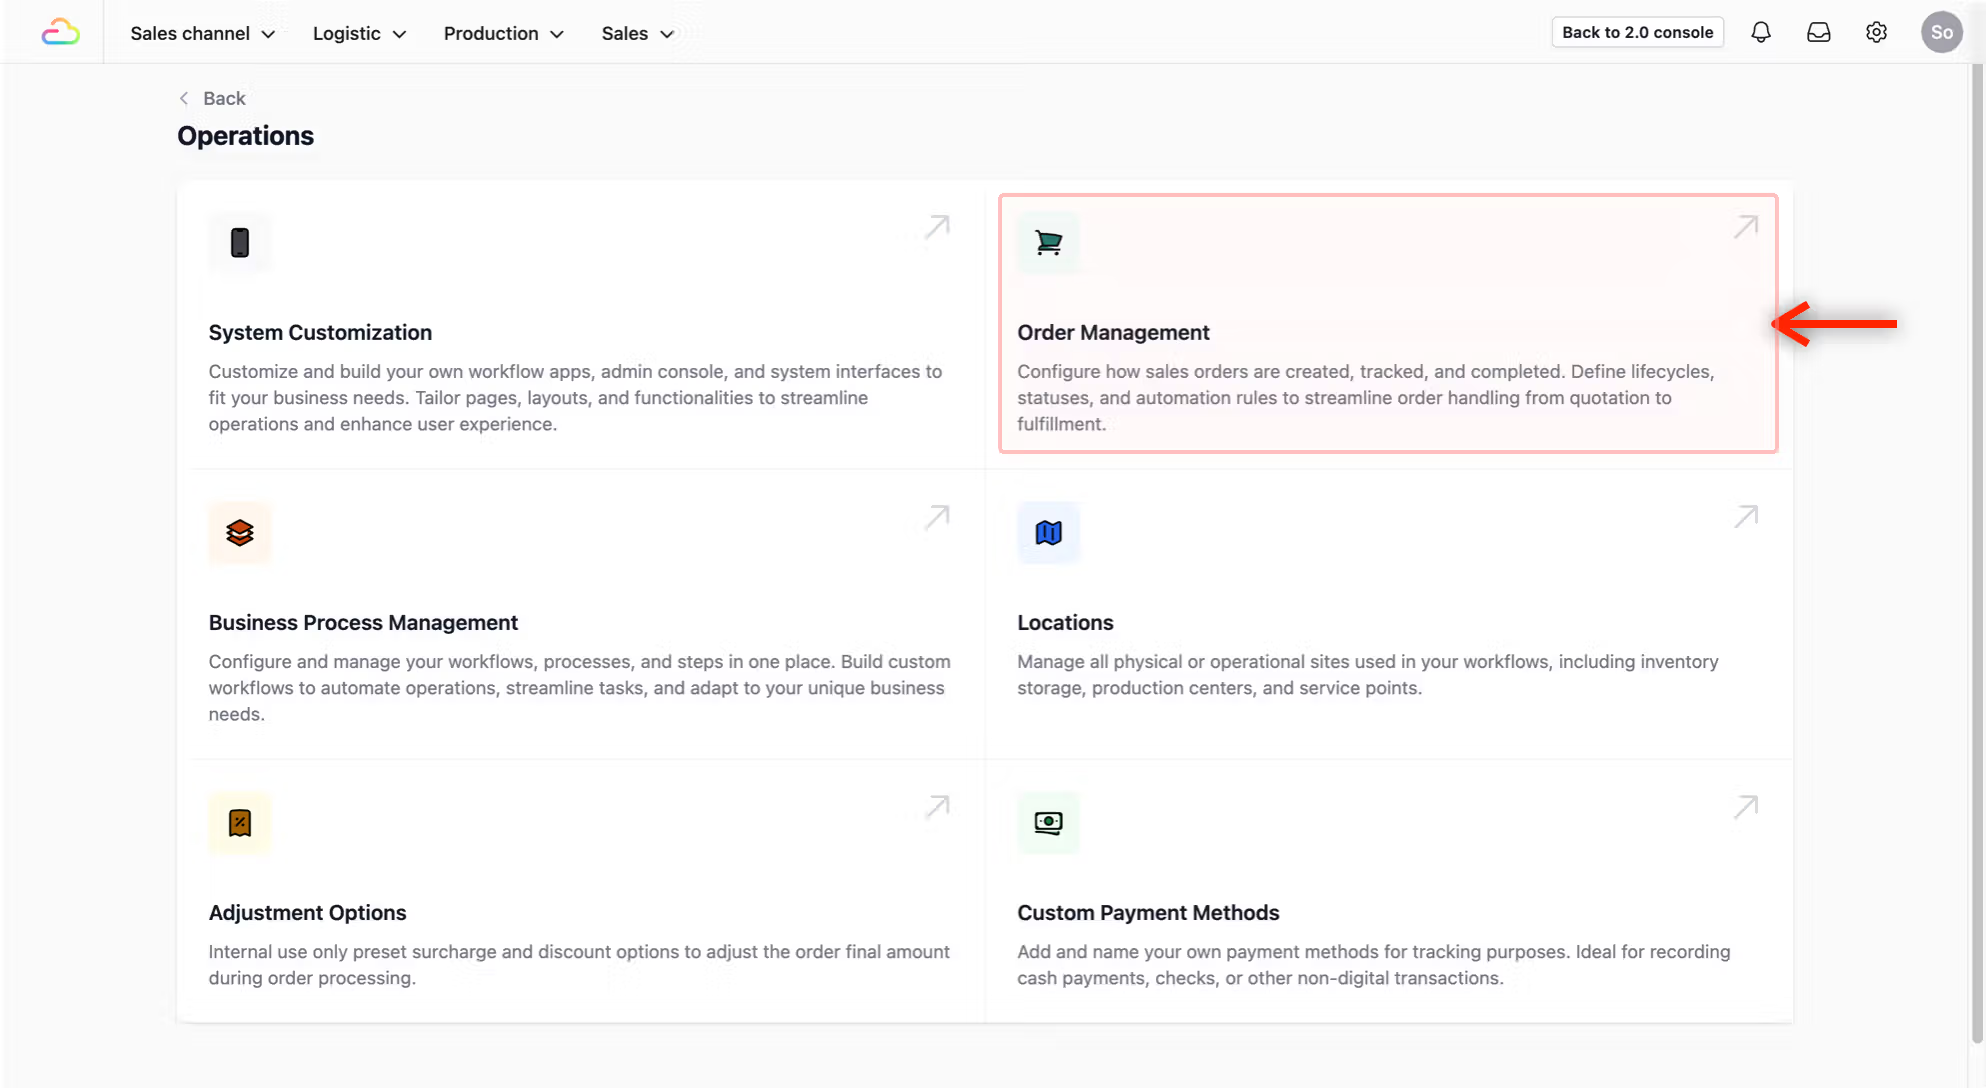Expand the Sales channel dropdown

202,33
